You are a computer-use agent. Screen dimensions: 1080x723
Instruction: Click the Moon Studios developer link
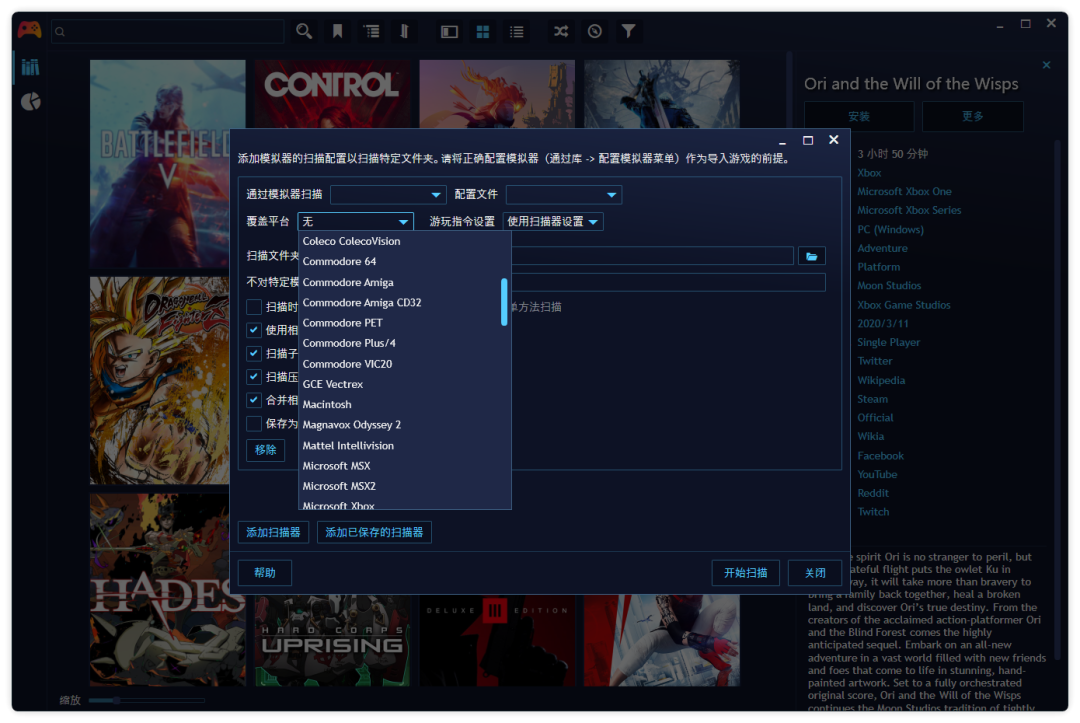pos(889,286)
